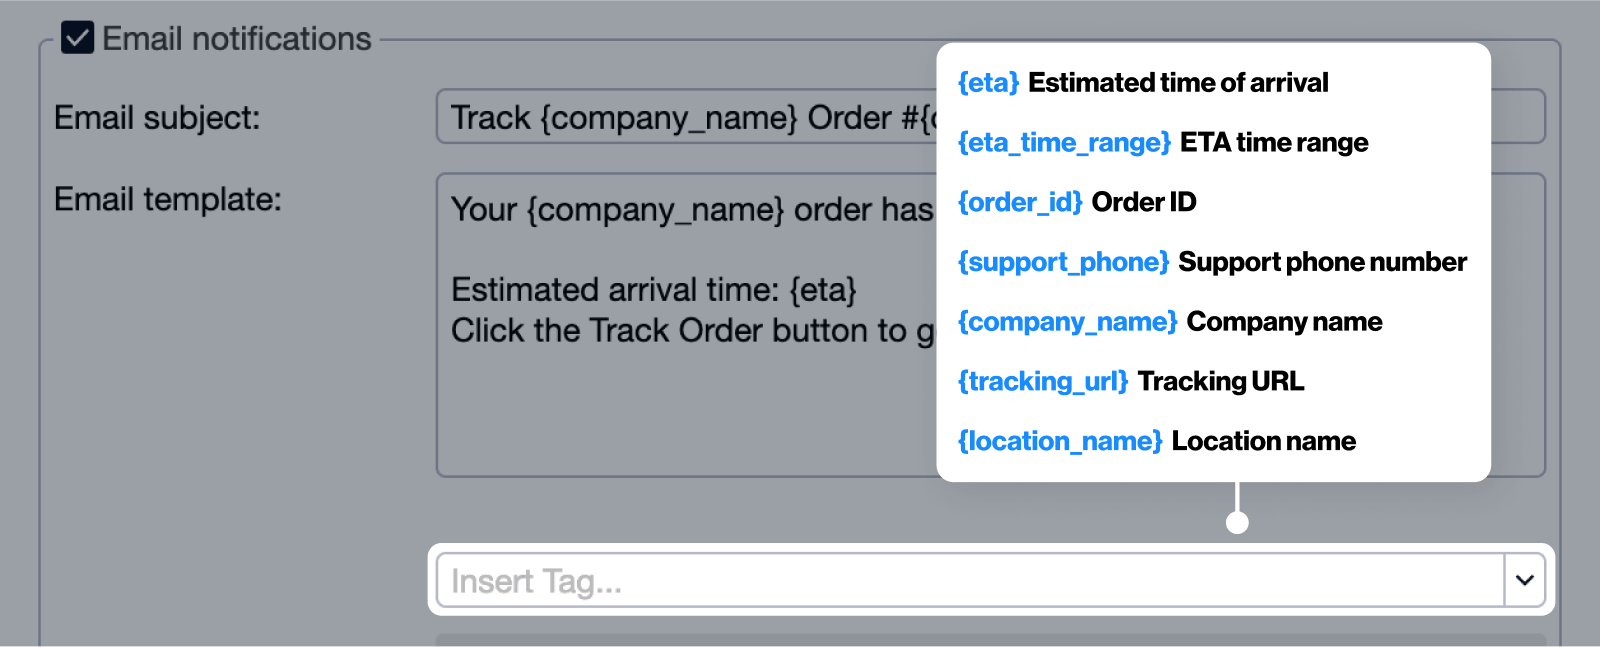The width and height of the screenshot is (1600, 647).
Task: Select the {tracking_url} Tracking URL tag
Action: point(1131,381)
